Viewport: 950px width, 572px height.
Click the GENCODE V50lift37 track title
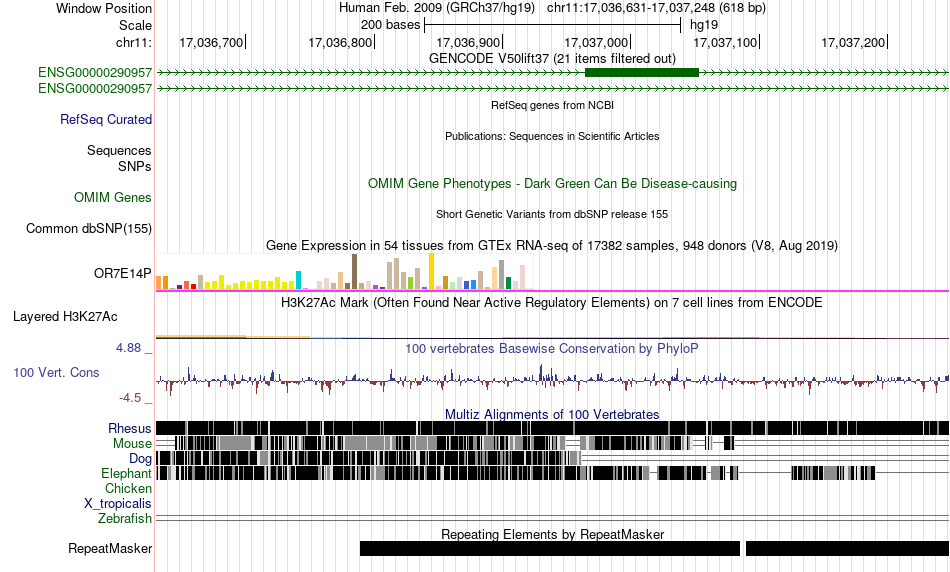552,58
